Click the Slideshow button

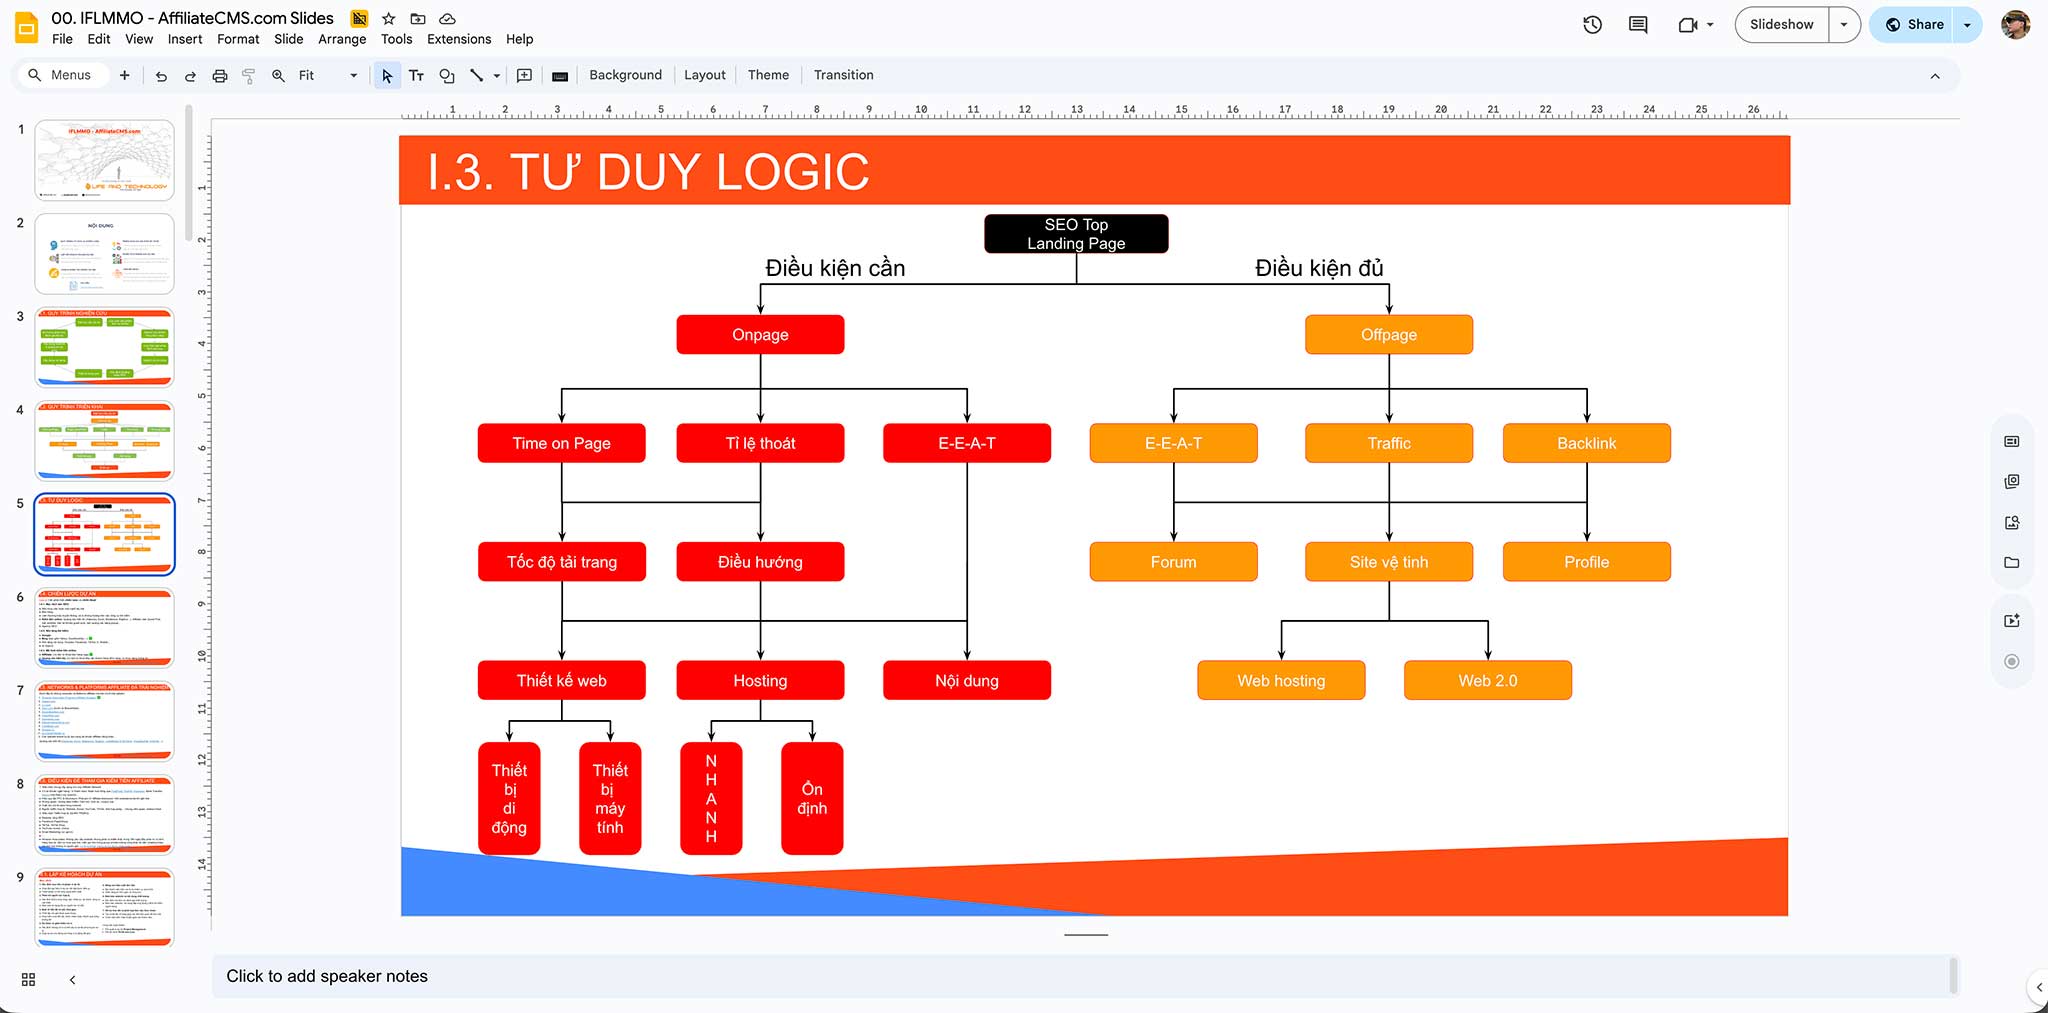click(1782, 25)
